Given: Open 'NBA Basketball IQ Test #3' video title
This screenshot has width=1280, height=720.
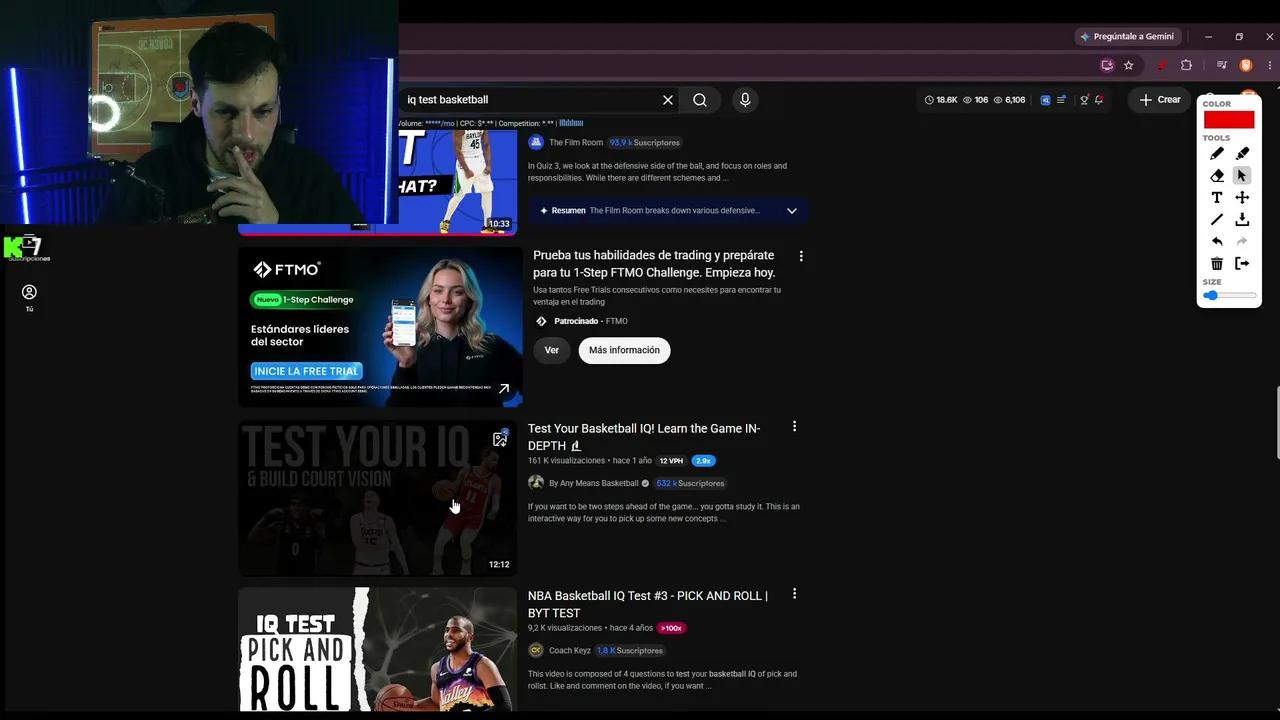Looking at the screenshot, I should click(648, 604).
